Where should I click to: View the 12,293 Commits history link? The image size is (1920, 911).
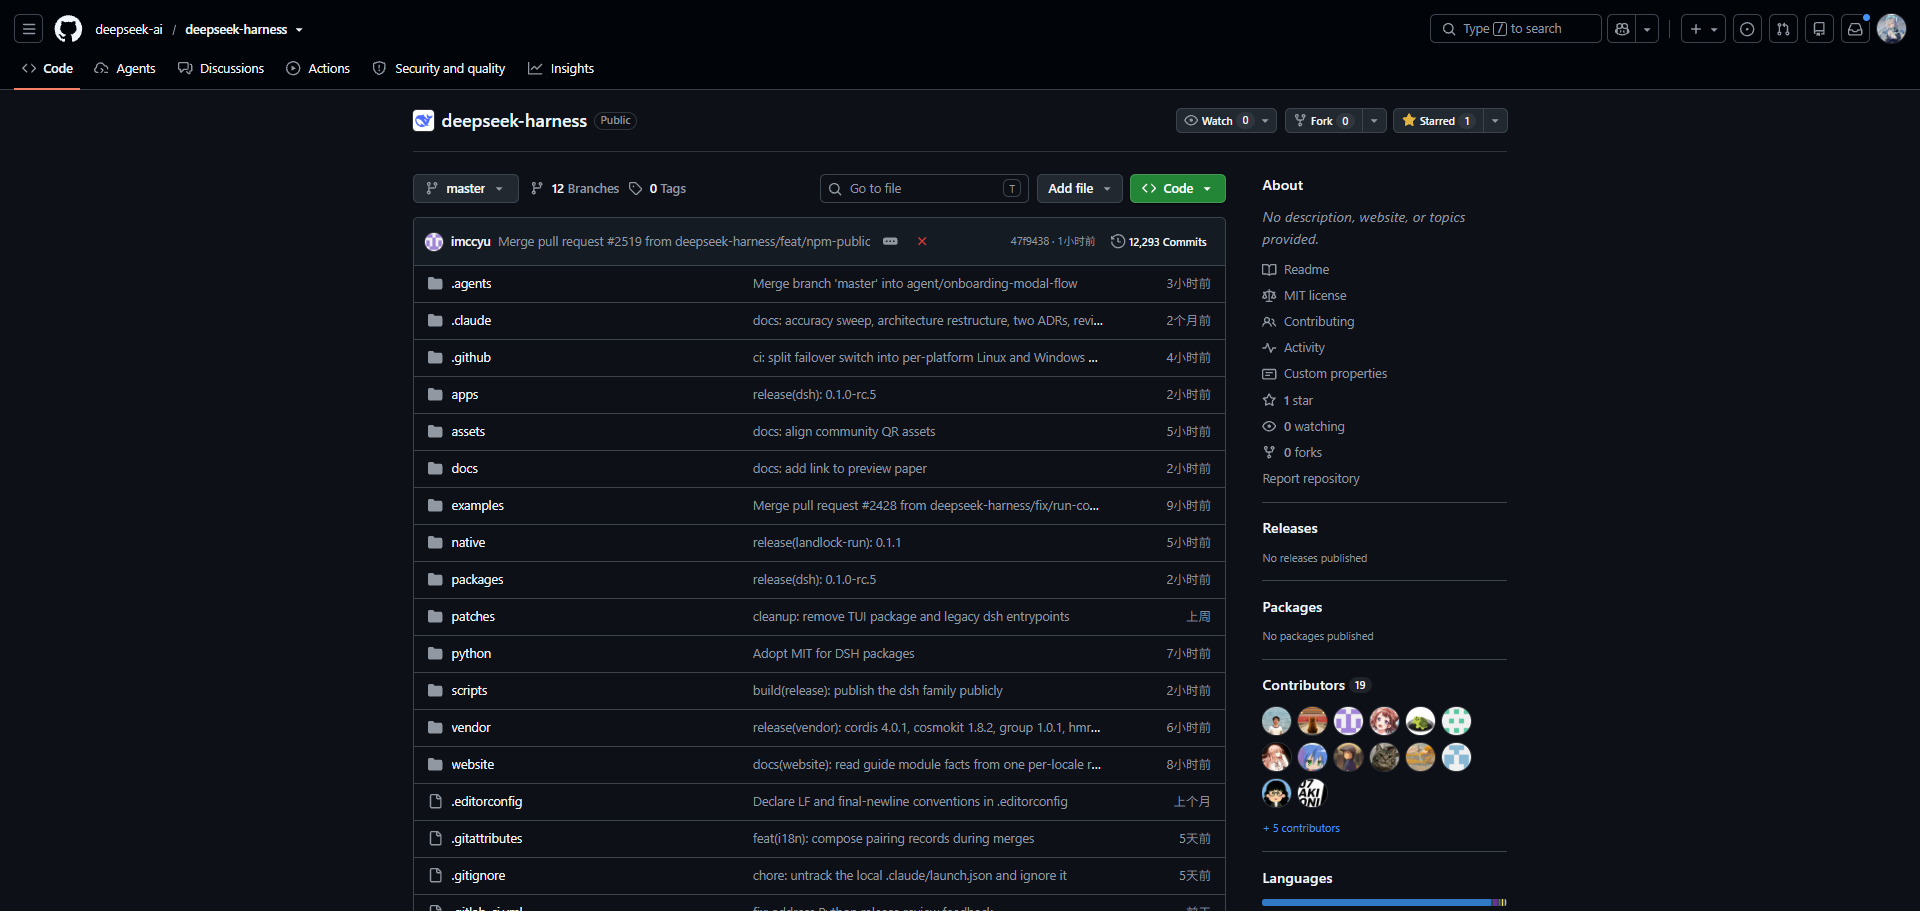(x=1159, y=242)
